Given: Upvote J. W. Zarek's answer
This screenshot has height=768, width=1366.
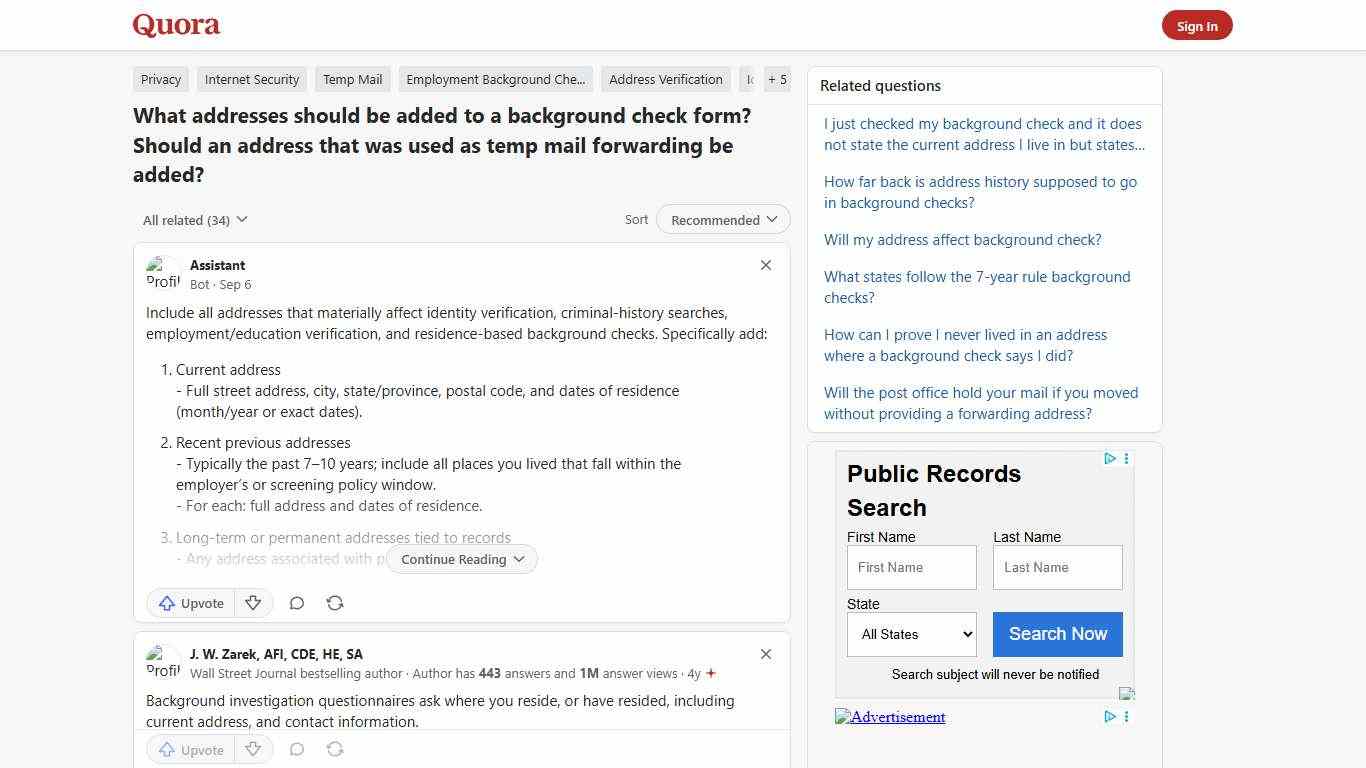Looking at the screenshot, I should (190, 749).
